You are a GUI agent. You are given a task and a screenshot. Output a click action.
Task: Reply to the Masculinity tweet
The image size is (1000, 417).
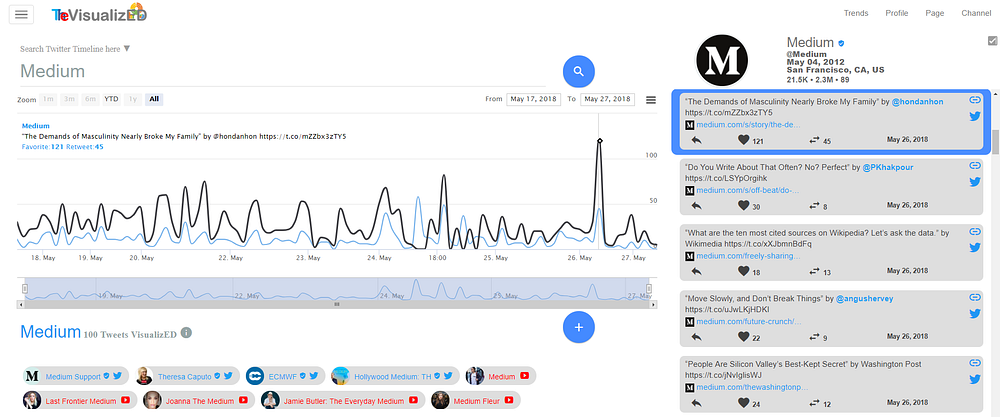point(696,140)
